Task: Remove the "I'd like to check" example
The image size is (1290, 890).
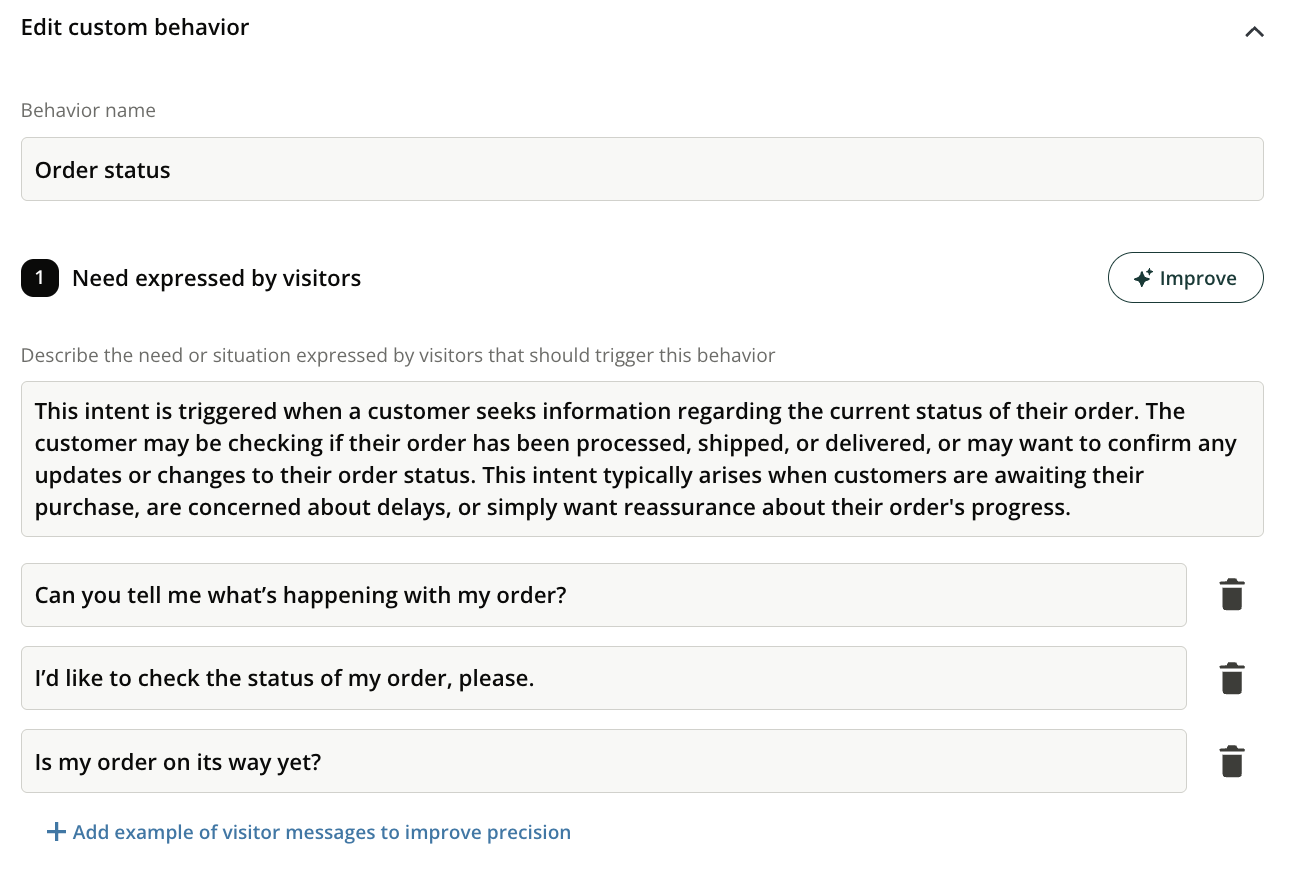Action: click(1232, 678)
